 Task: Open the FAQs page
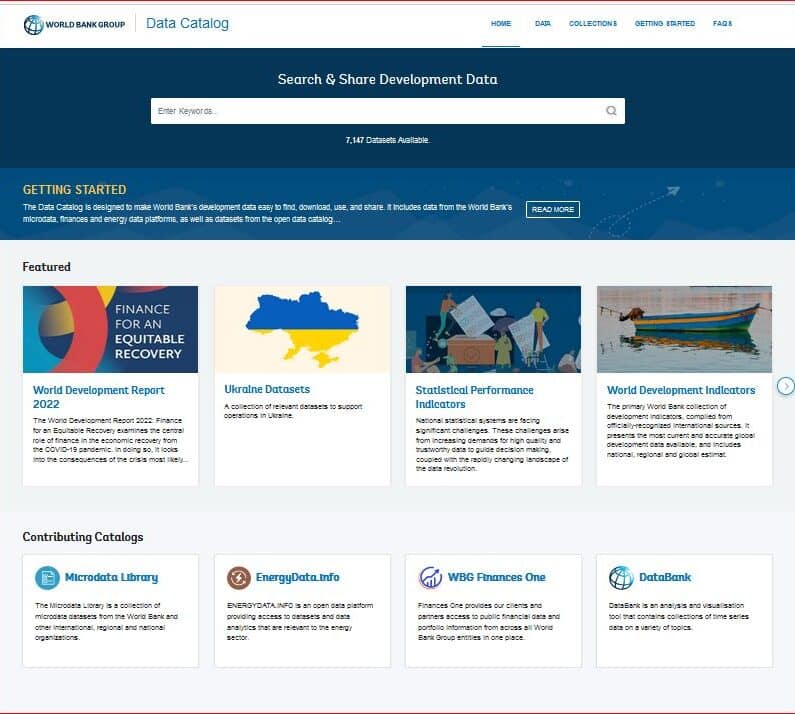click(x=722, y=23)
